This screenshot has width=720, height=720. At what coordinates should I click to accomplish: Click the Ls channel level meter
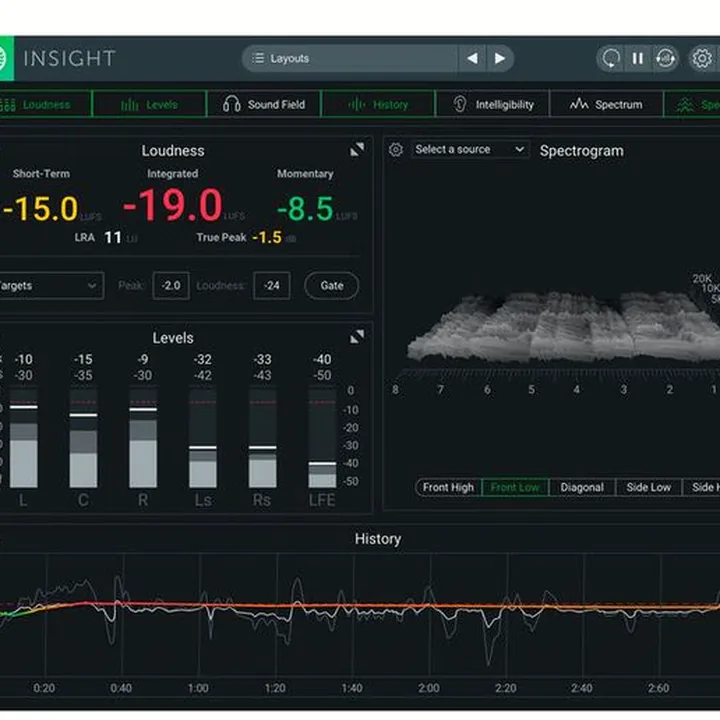point(202,438)
